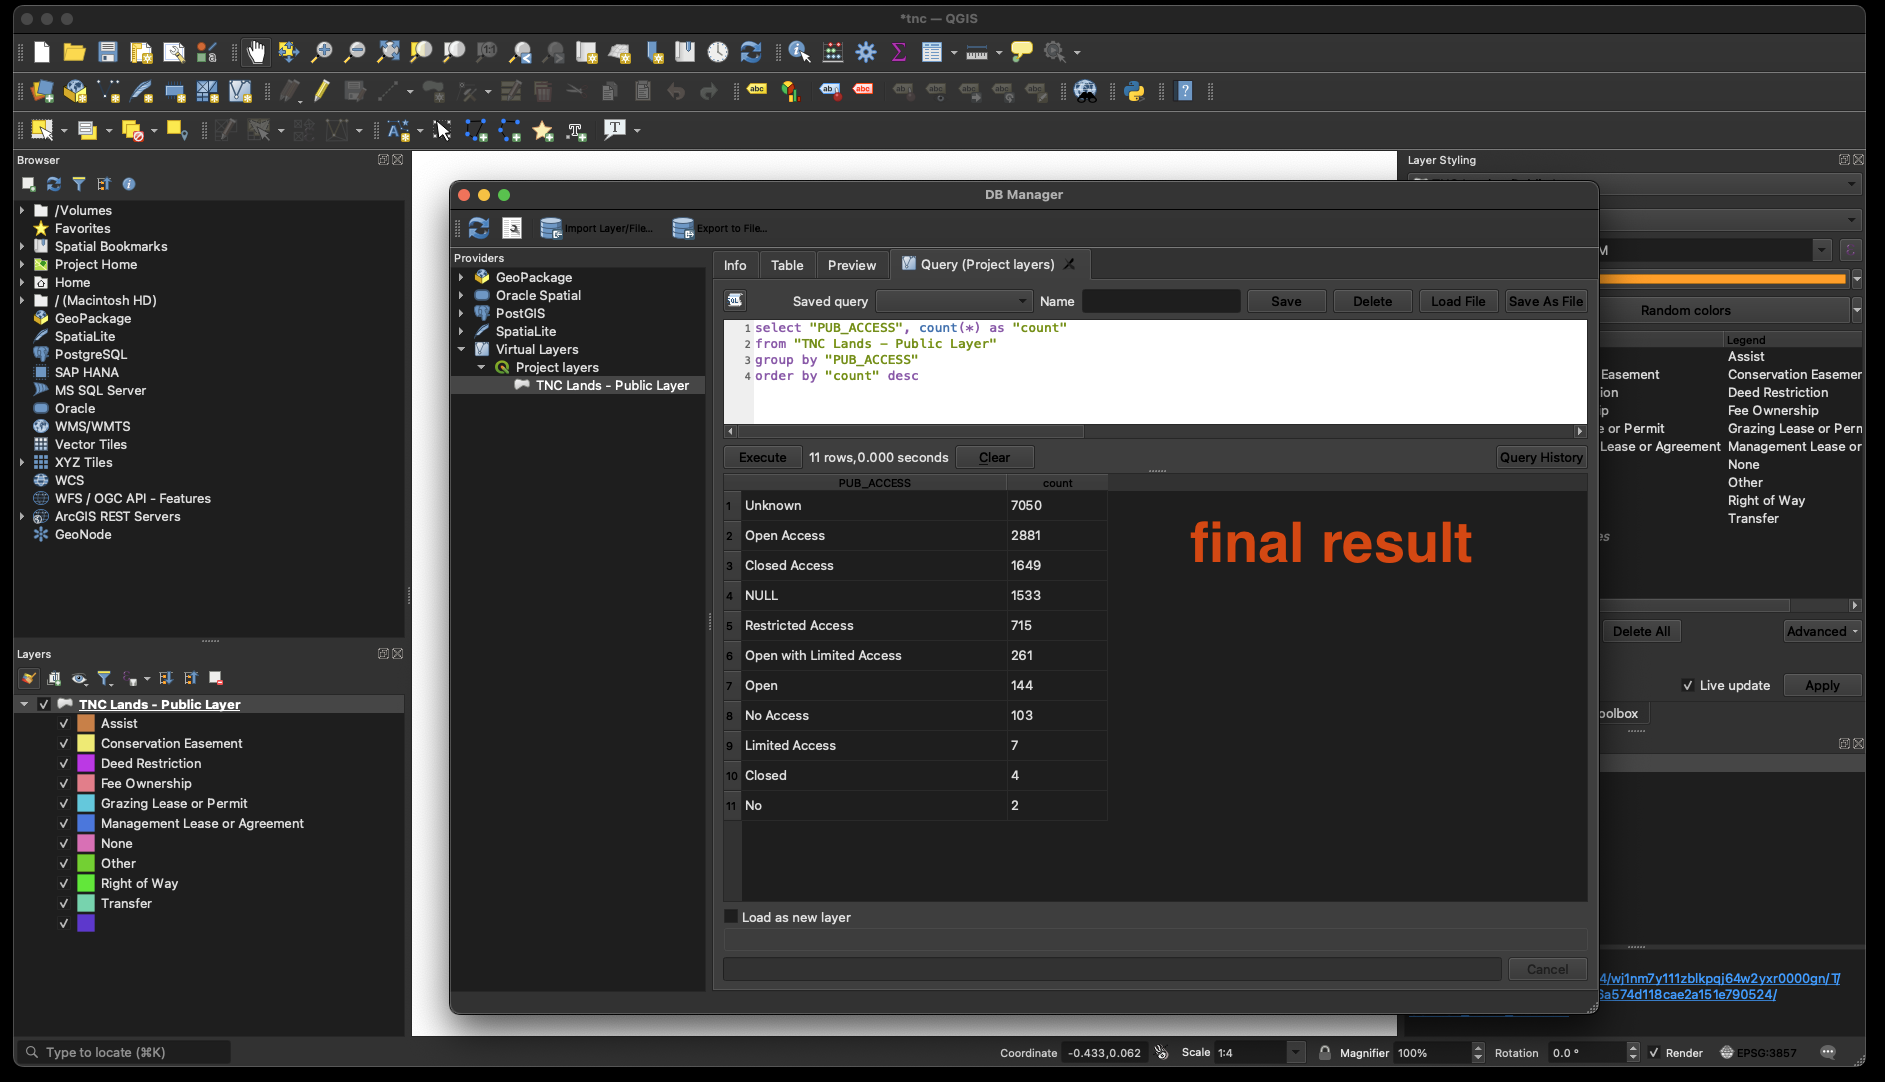Click the Help question mark icon
Screen dimensions: 1885x1082
pyautogui.click(x=1185, y=91)
